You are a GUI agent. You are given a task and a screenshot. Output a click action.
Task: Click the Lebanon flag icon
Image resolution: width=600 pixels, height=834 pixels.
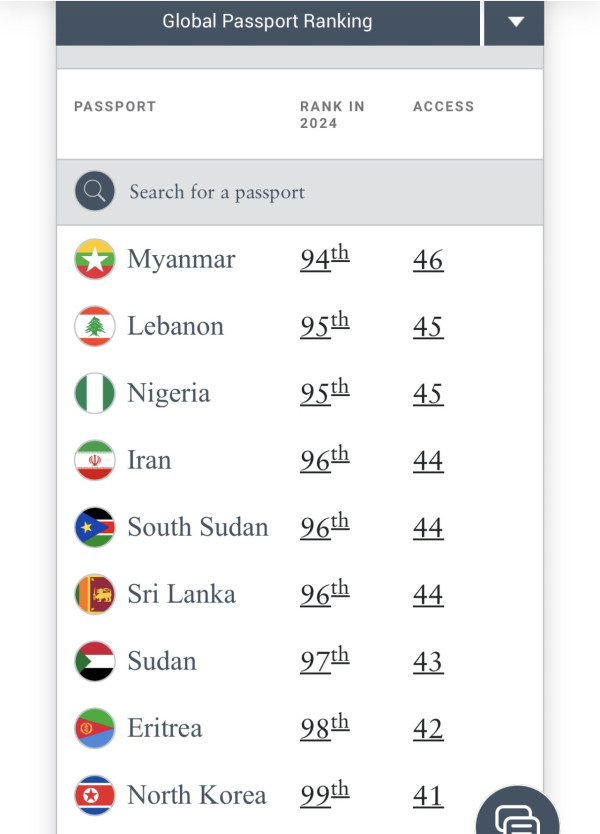(x=95, y=327)
